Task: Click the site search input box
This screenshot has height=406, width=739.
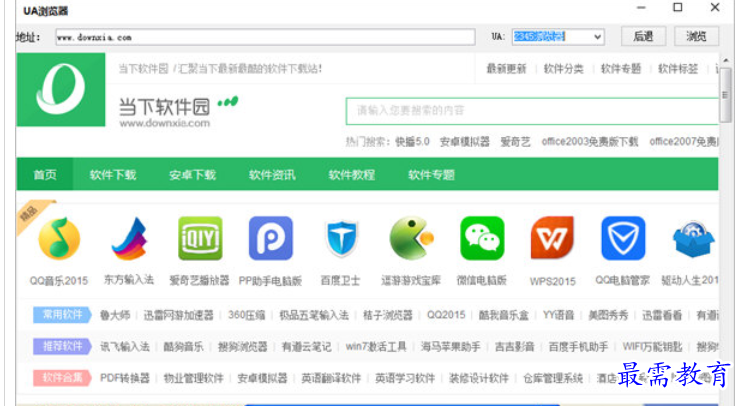Action: coord(532,111)
